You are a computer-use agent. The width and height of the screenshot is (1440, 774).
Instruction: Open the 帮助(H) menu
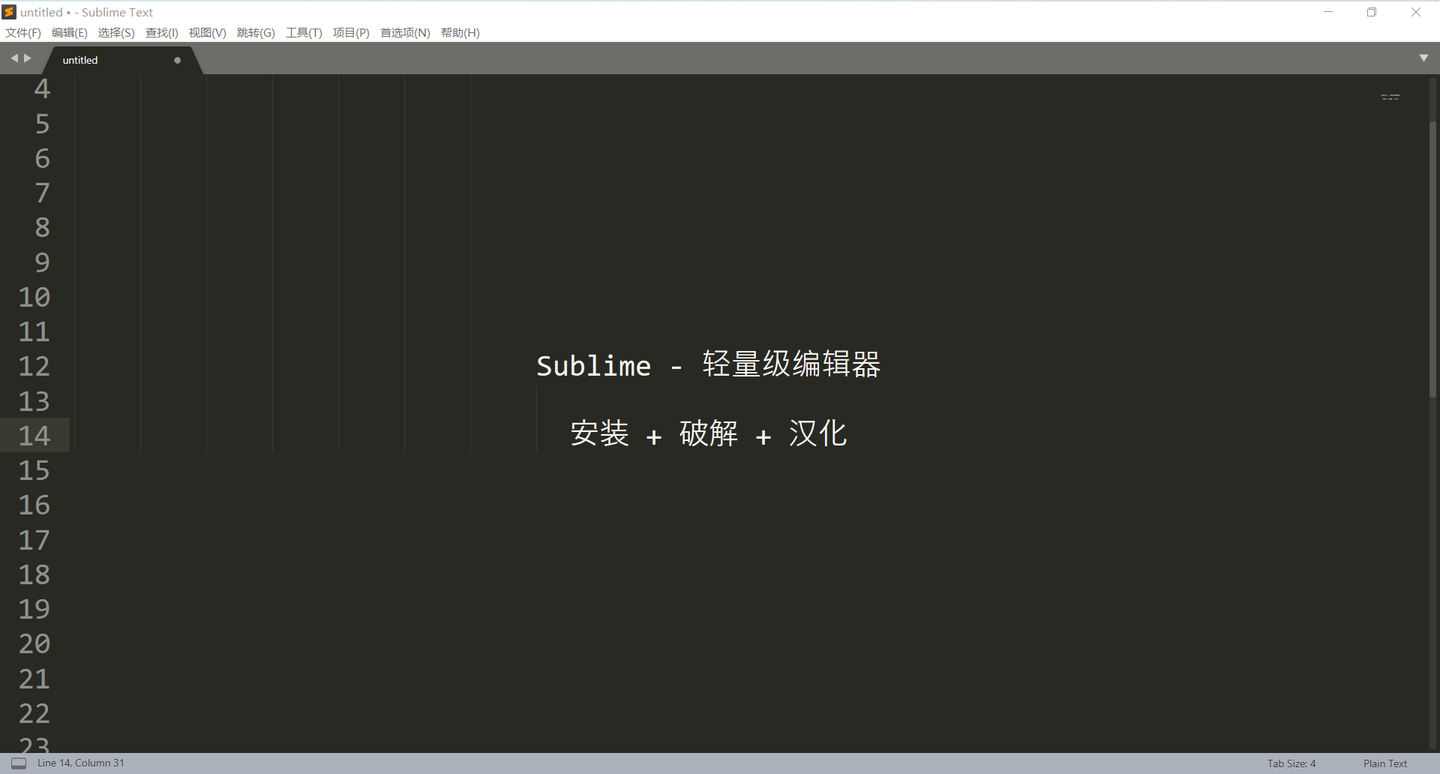point(460,33)
